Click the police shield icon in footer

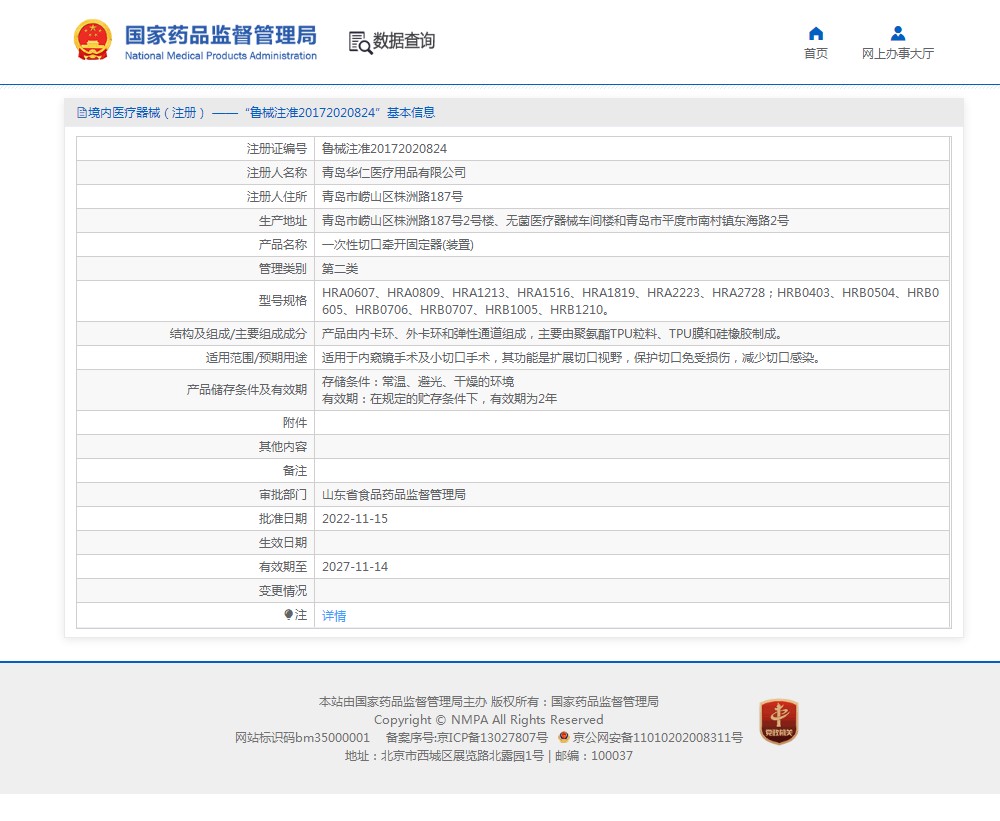click(x=563, y=737)
